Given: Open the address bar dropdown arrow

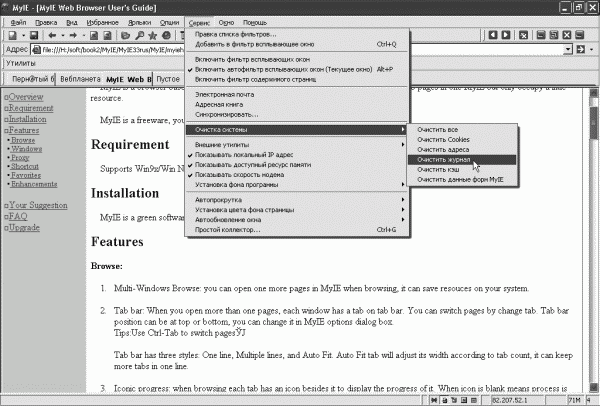Looking at the screenshot, I should coord(568,49).
